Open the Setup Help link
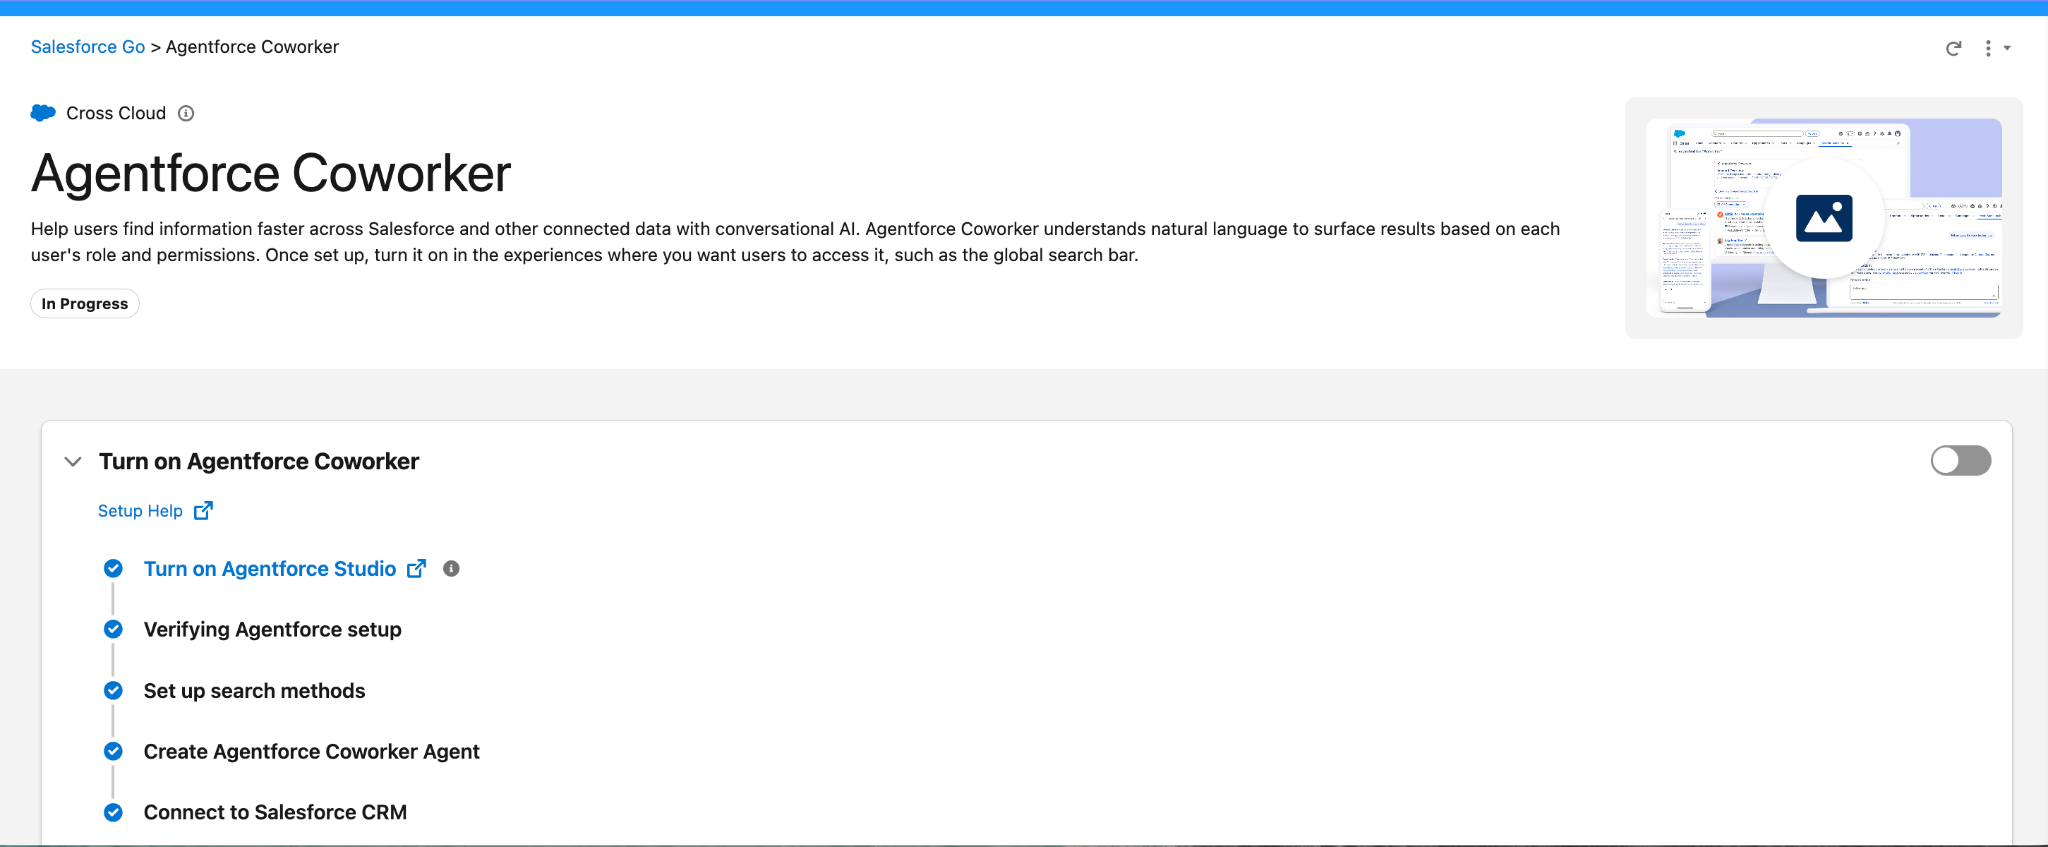The width and height of the screenshot is (2048, 847). (140, 511)
